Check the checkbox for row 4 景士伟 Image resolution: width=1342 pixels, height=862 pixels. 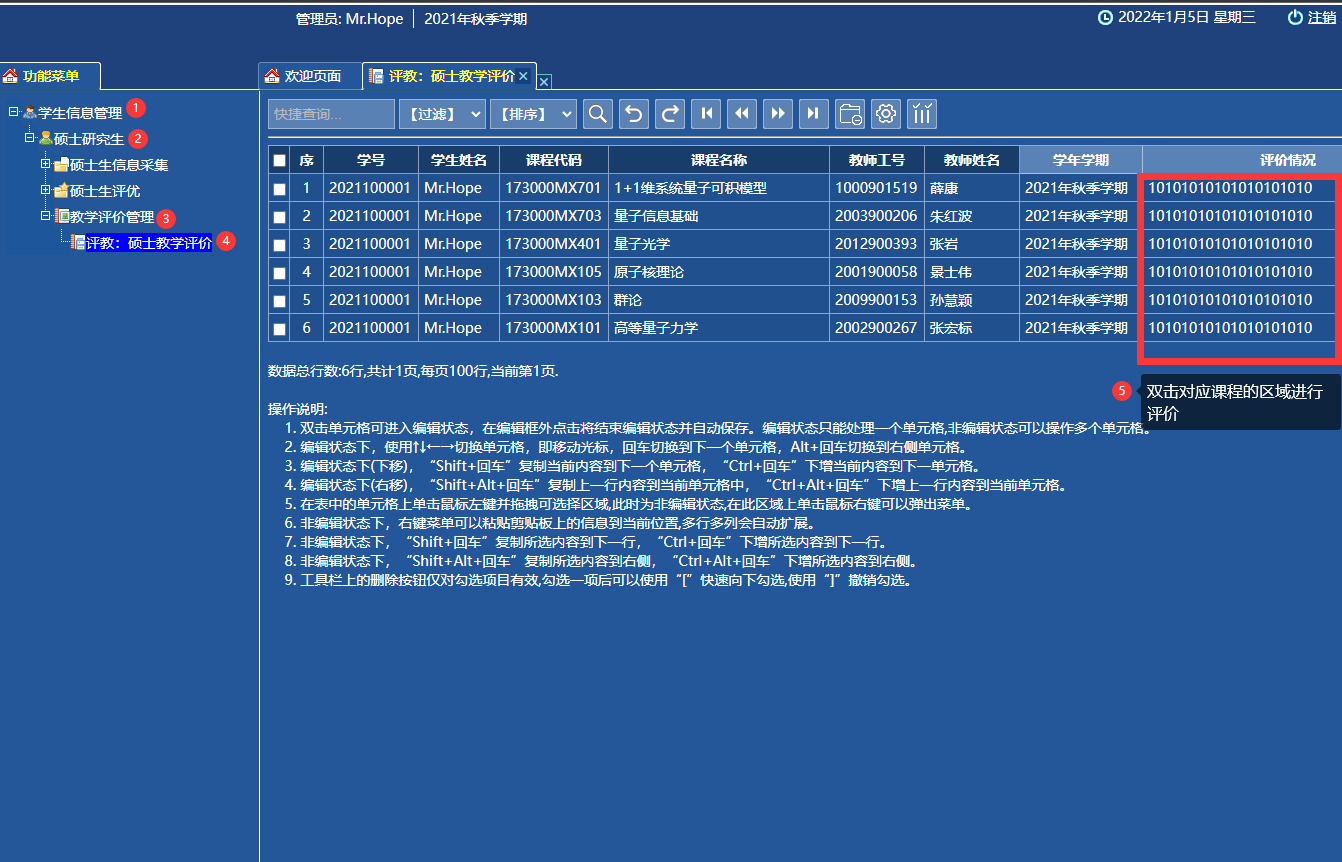pyautogui.click(x=279, y=272)
